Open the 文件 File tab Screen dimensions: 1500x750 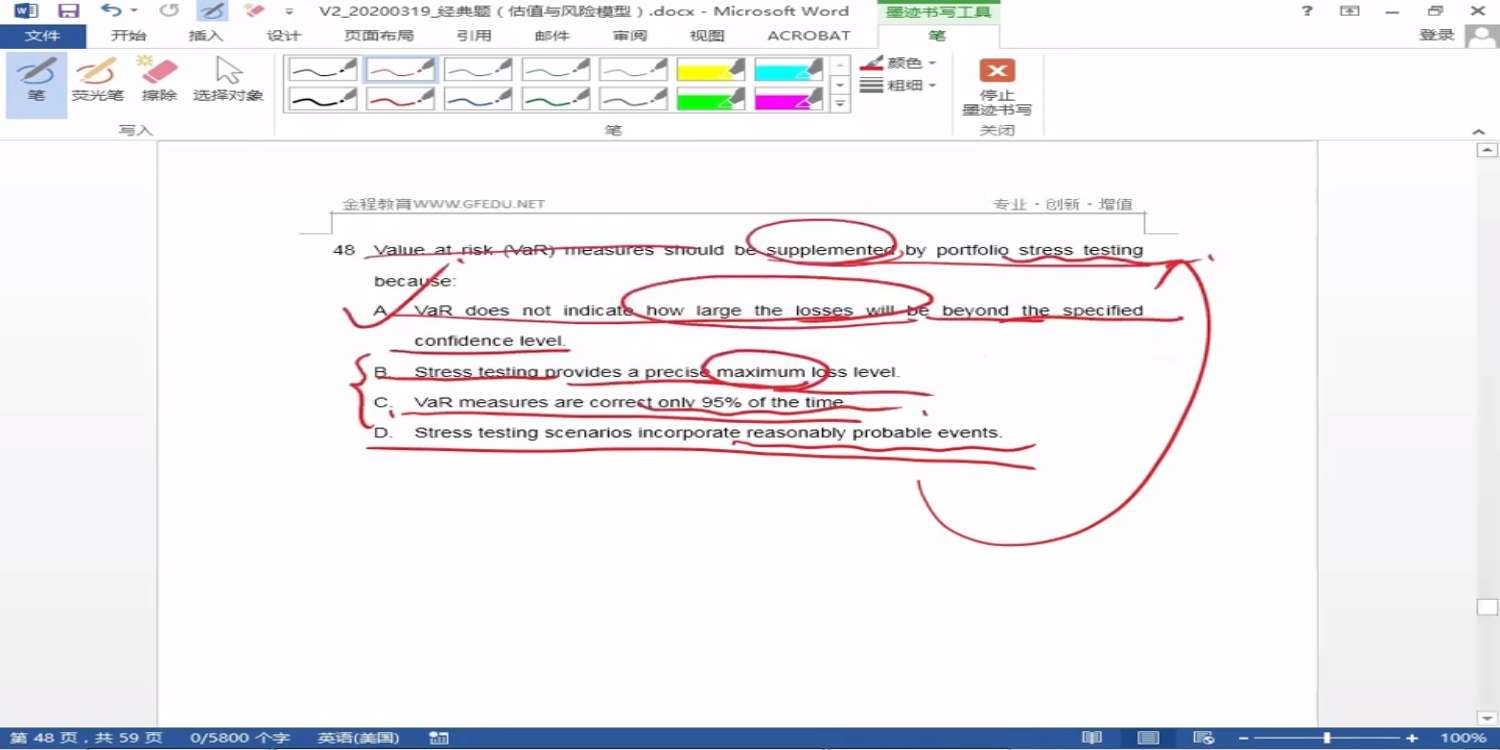pos(43,36)
